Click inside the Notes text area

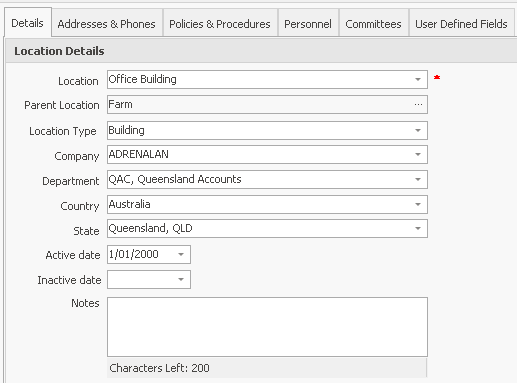tap(267, 327)
